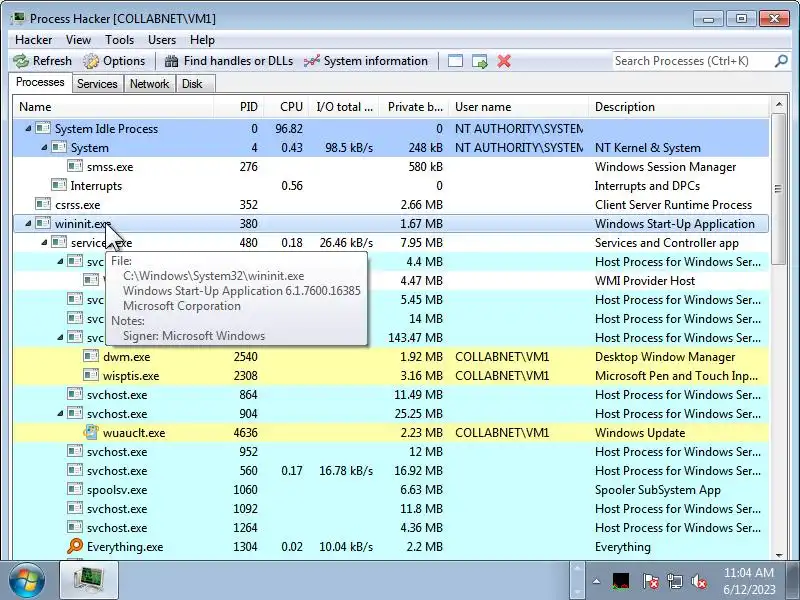Switch to the Services tab
800x600 pixels.
coord(97,84)
